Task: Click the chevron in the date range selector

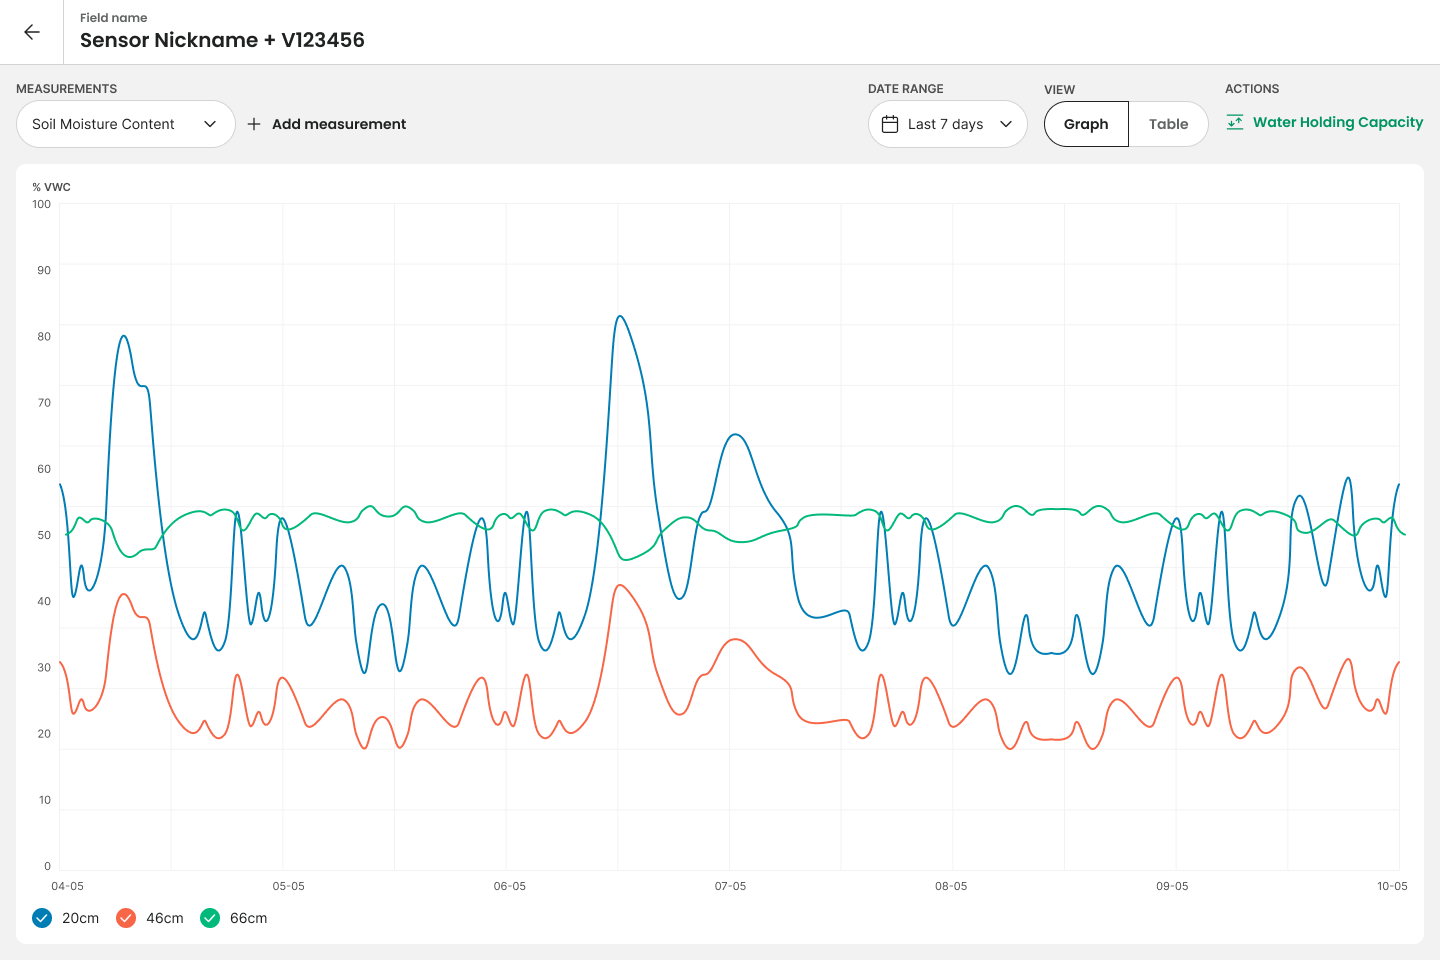Action: [1006, 124]
